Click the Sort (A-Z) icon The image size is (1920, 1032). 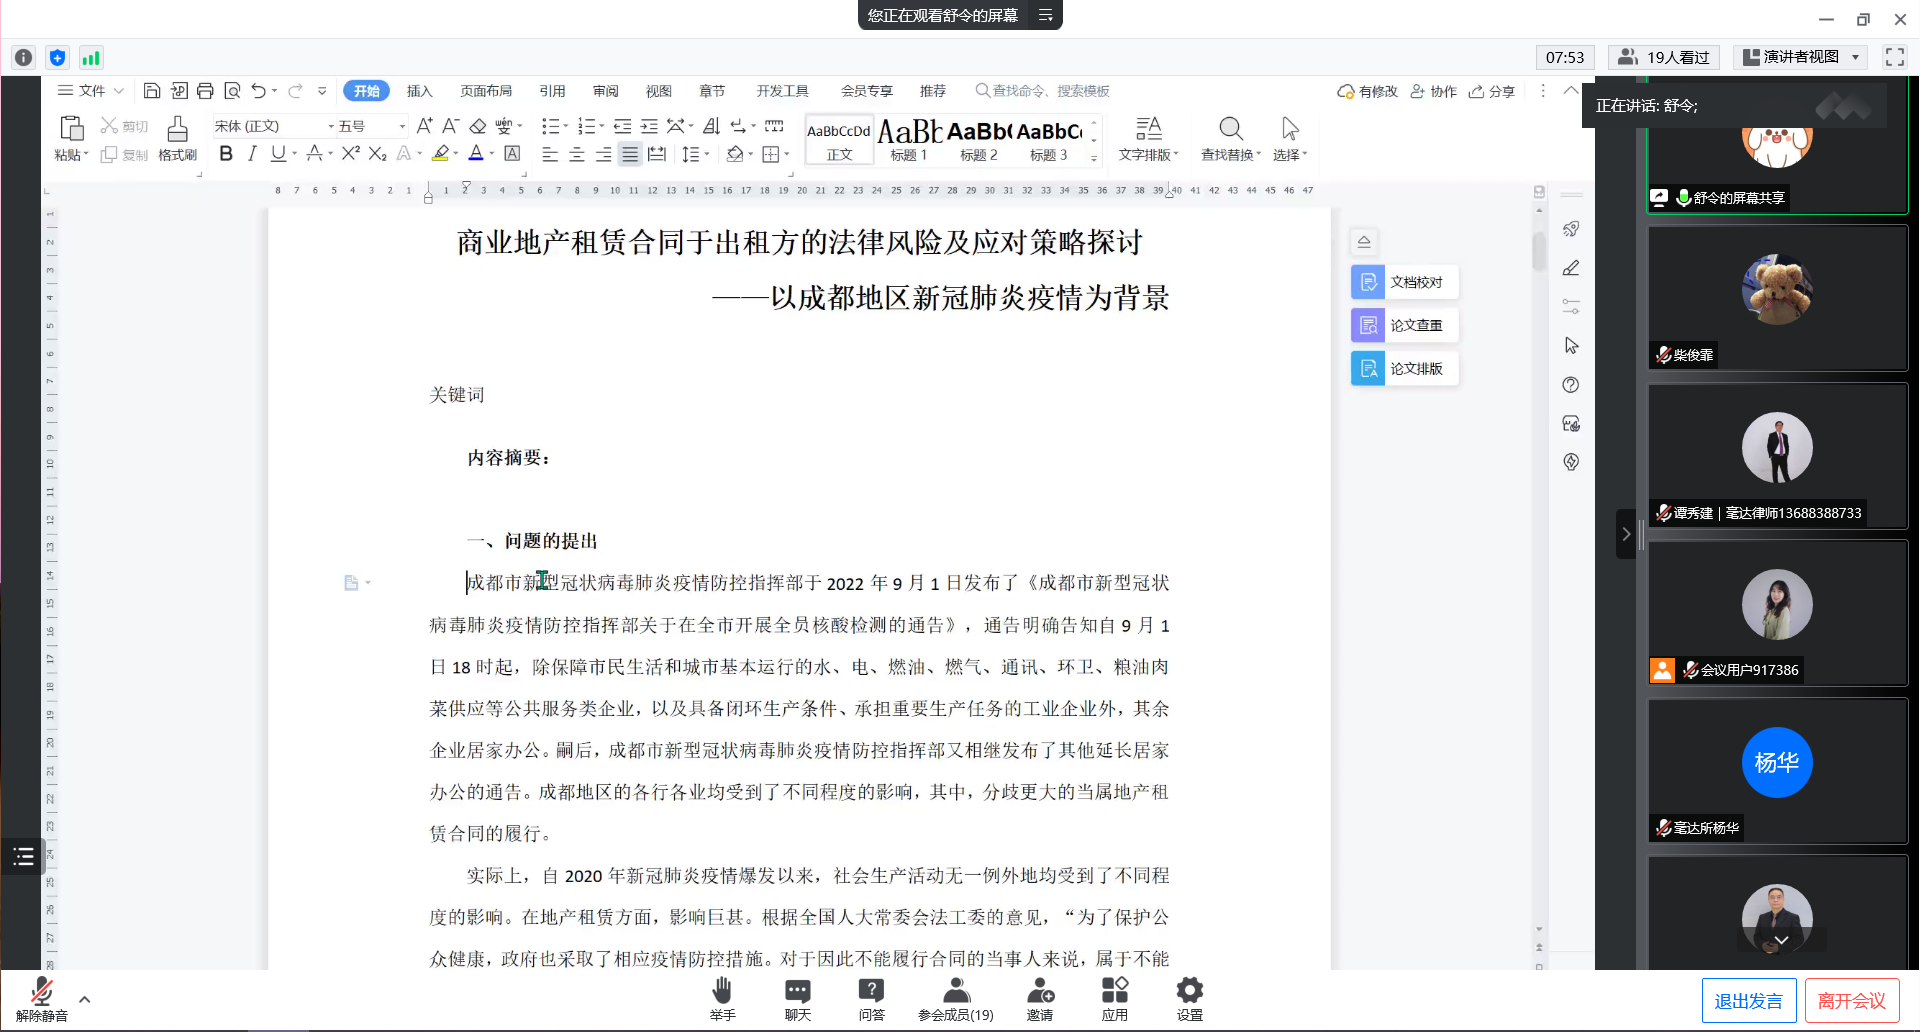711,126
